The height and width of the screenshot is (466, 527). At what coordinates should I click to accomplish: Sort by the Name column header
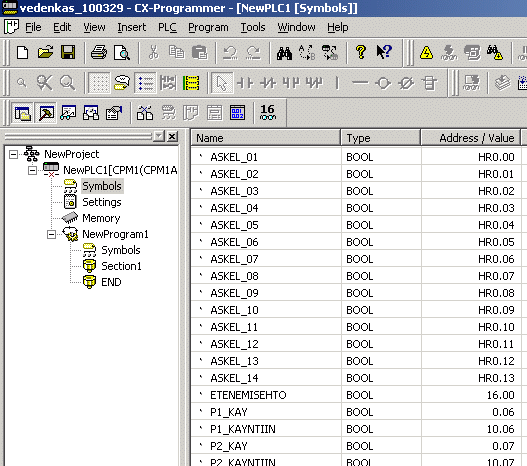pyautogui.click(x=266, y=138)
